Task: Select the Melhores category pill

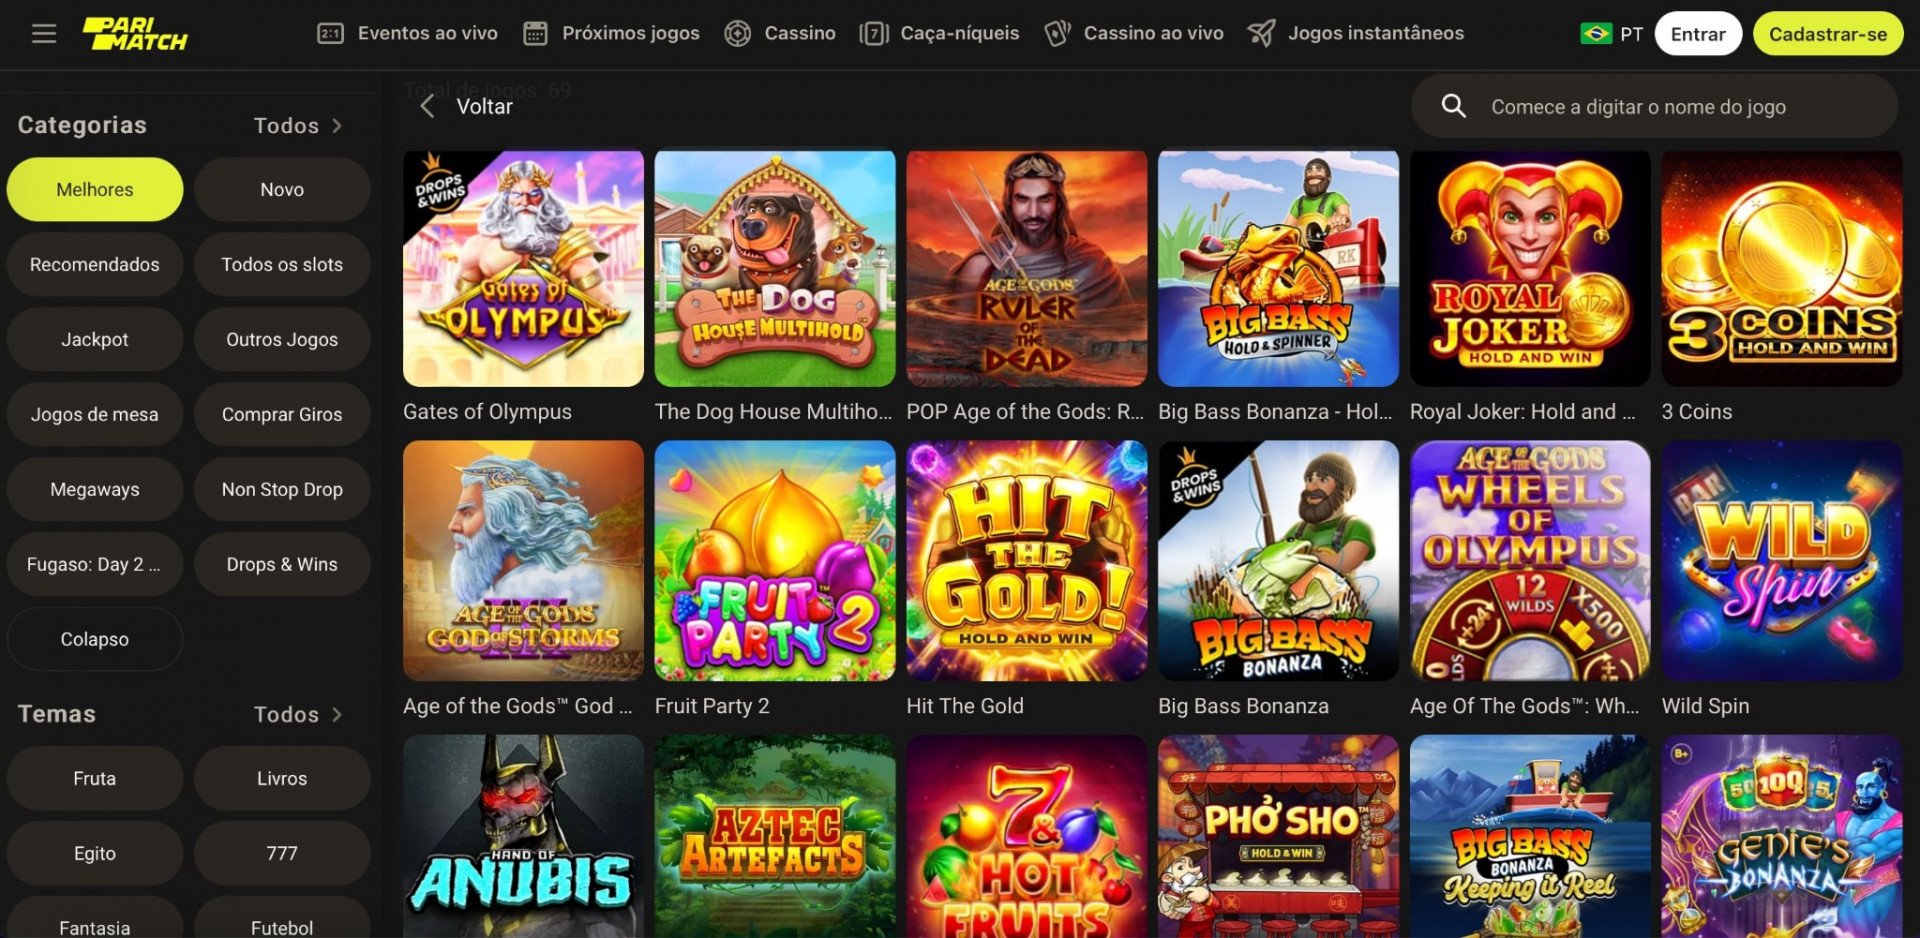Action: point(95,189)
